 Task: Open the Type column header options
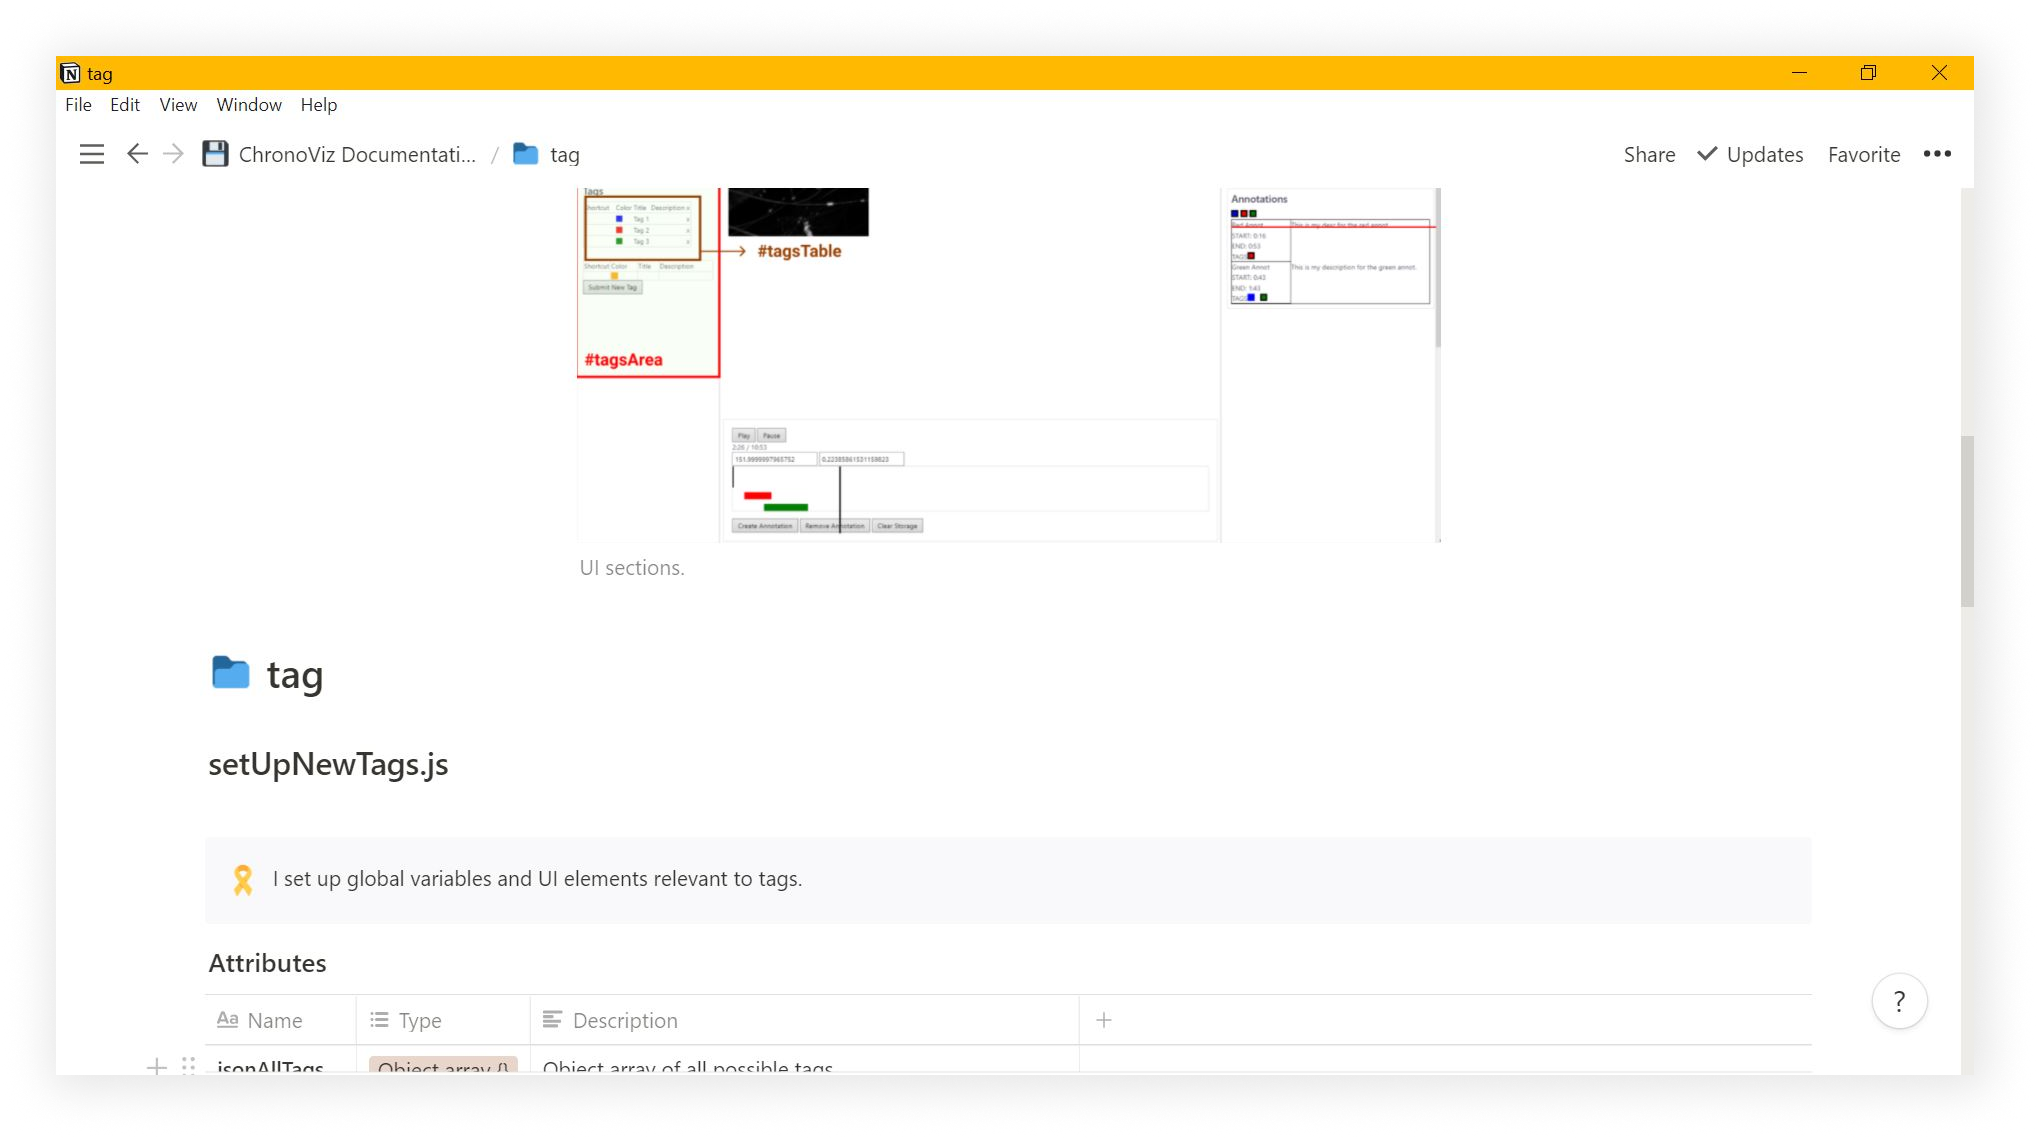point(419,1020)
